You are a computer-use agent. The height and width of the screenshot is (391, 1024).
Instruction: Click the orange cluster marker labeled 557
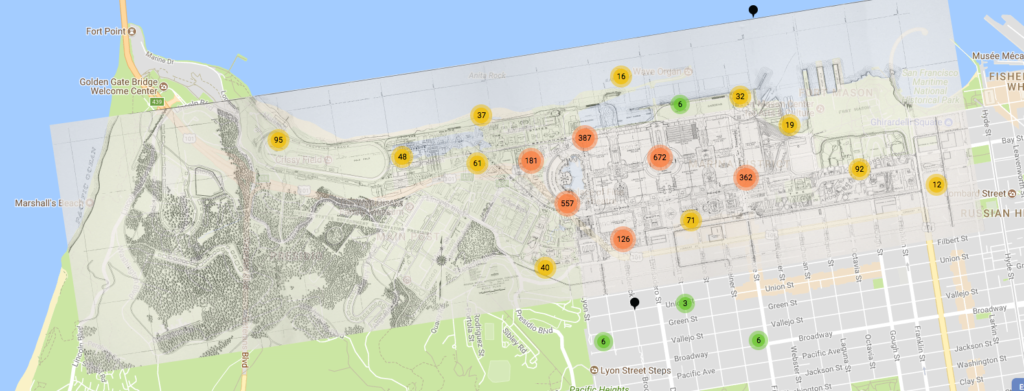click(568, 203)
